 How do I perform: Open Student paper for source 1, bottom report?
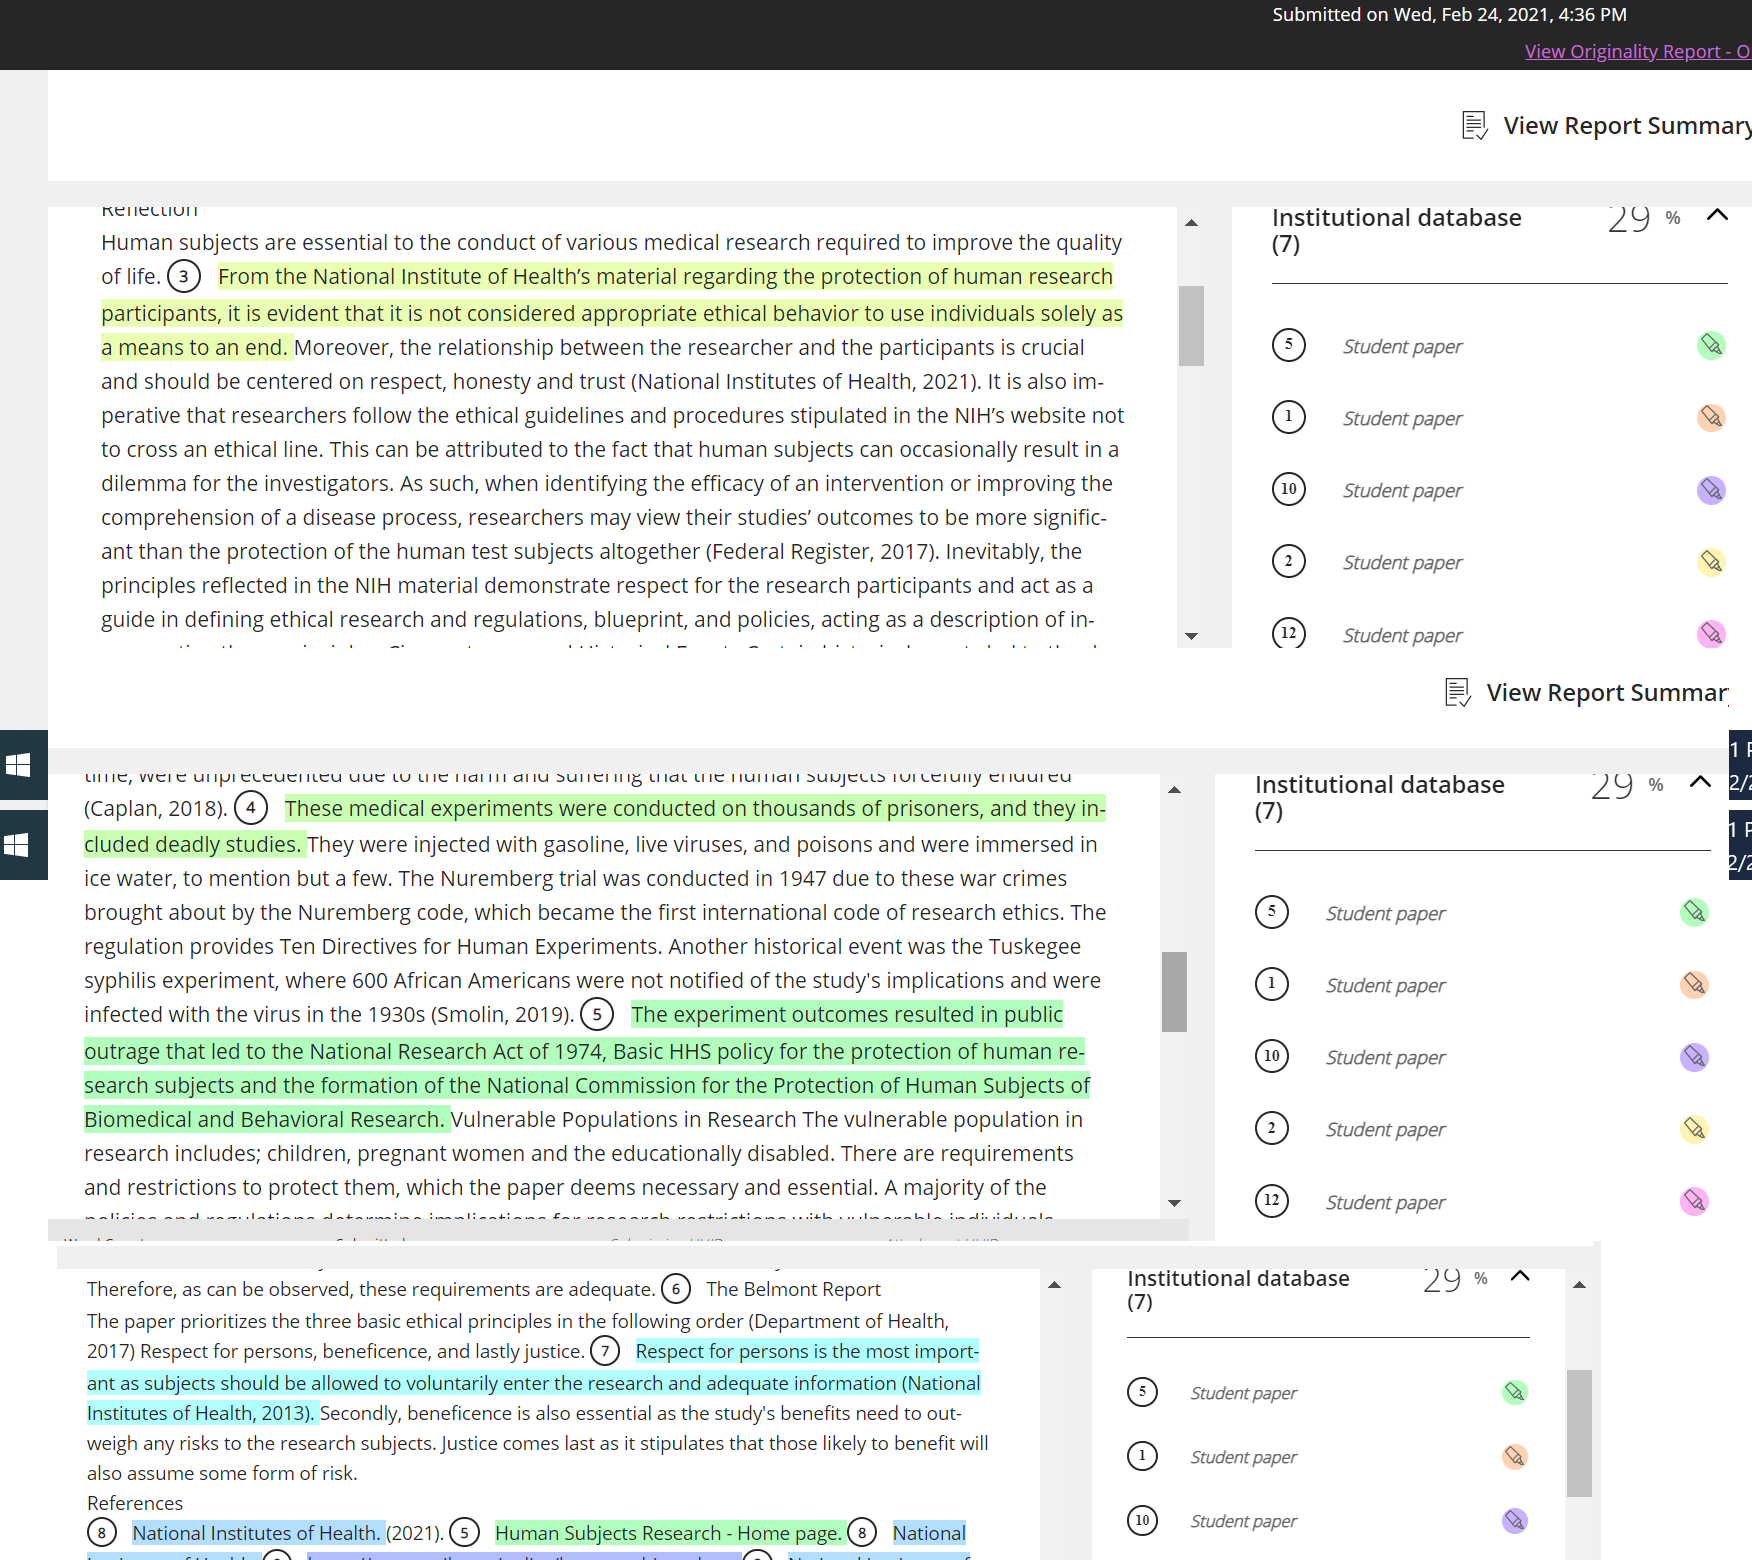pos(1243,1458)
